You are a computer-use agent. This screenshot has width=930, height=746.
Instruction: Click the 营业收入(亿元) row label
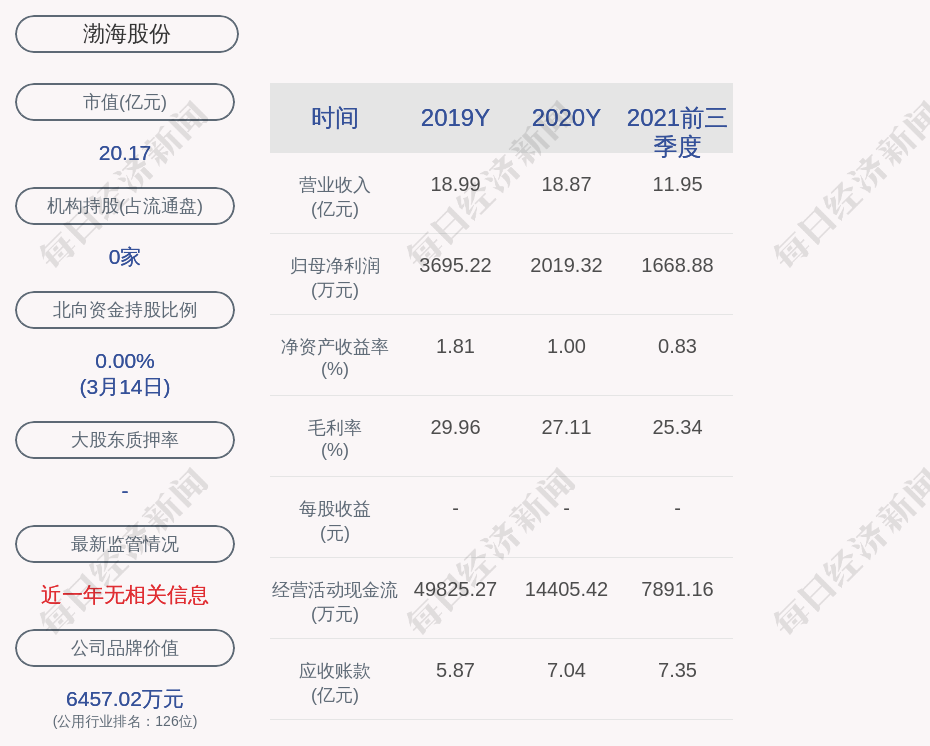tap(335, 197)
